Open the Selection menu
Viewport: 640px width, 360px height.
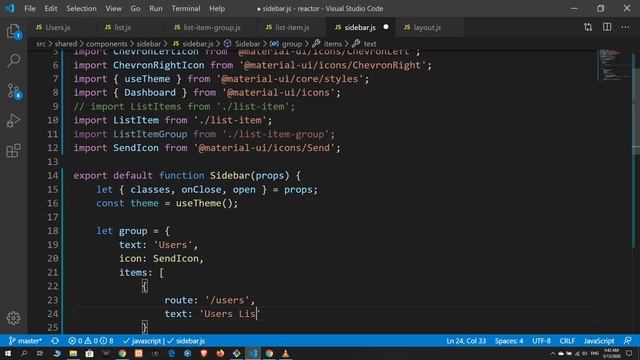click(x=81, y=8)
